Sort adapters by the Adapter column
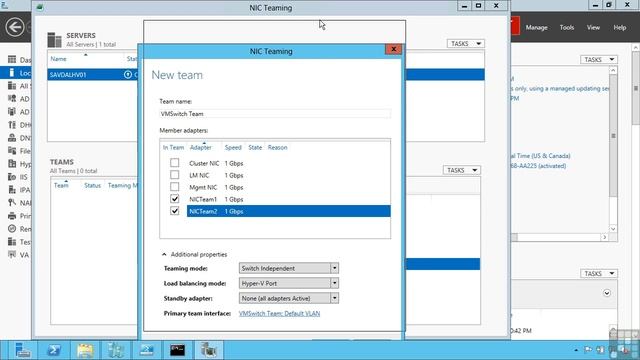The height and width of the screenshot is (360, 640). [200, 147]
